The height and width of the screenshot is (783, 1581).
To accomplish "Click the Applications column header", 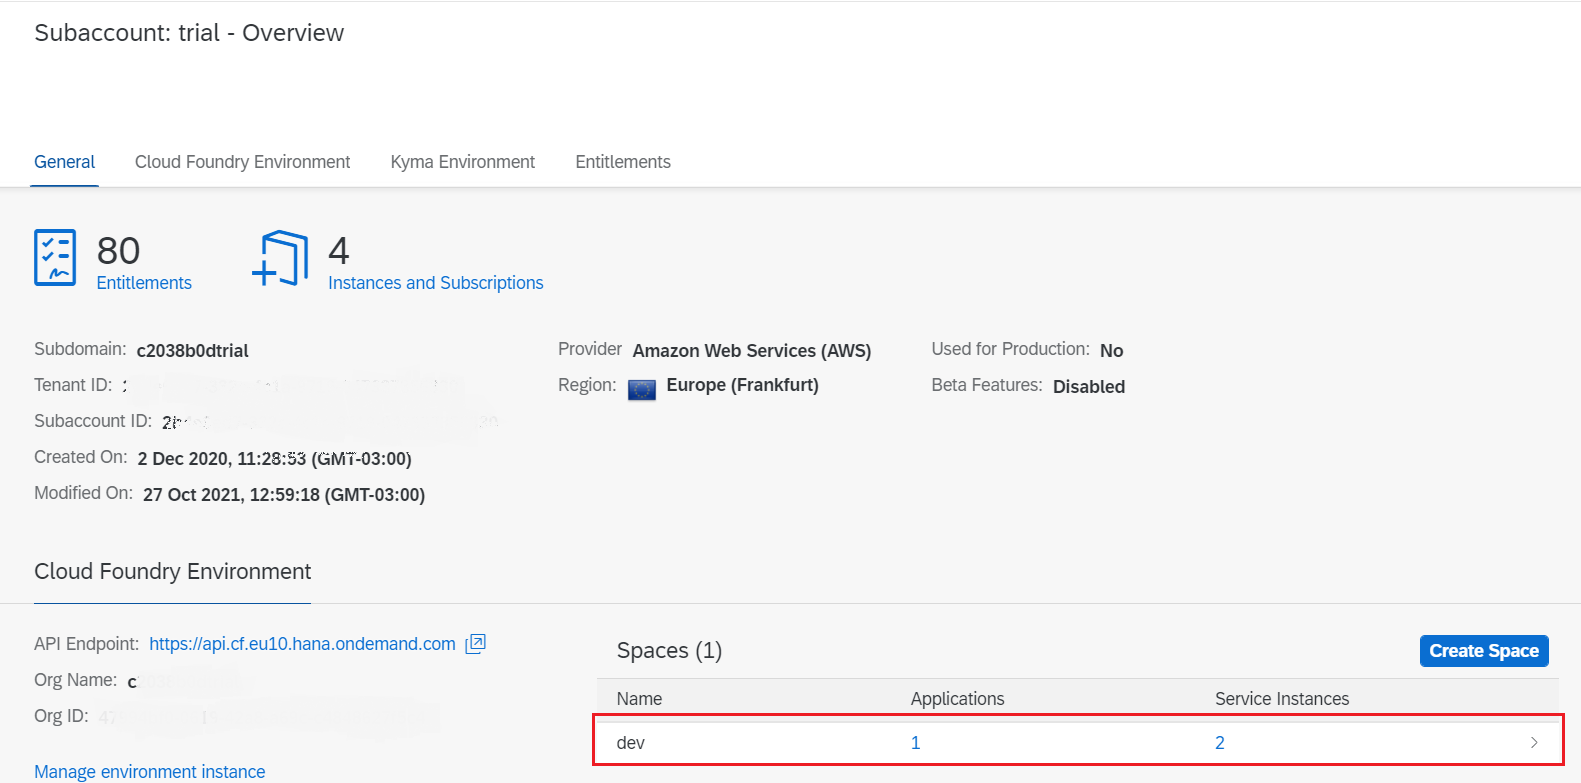I will tap(958, 699).
